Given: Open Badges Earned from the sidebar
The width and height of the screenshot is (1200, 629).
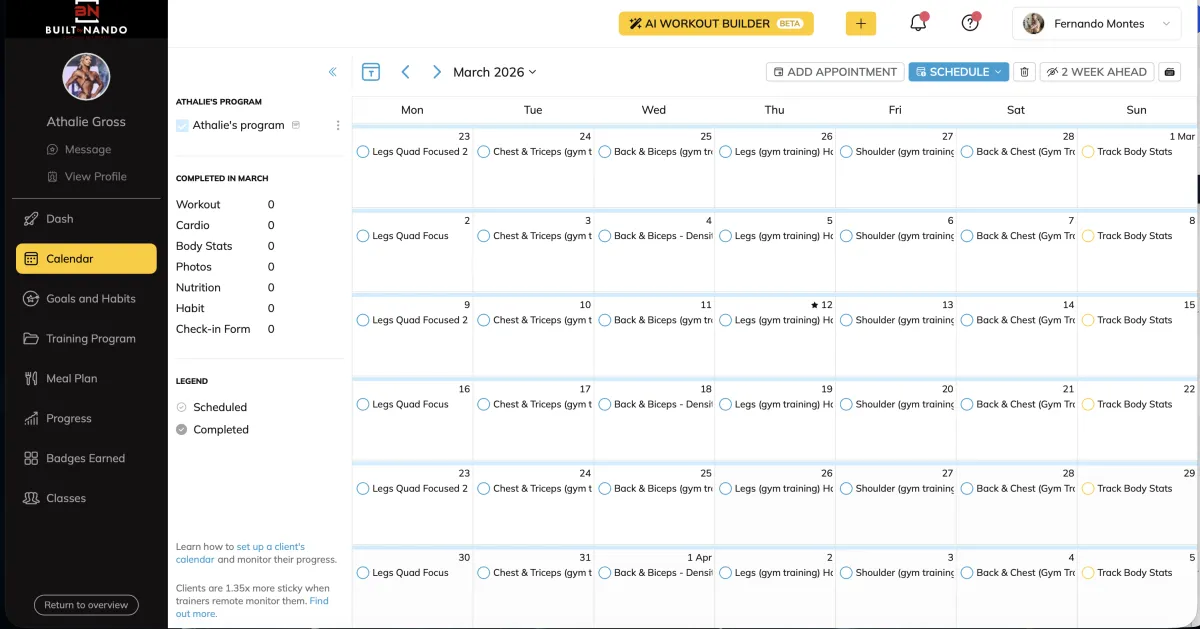Looking at the screenshot, I should pos(84,457).
